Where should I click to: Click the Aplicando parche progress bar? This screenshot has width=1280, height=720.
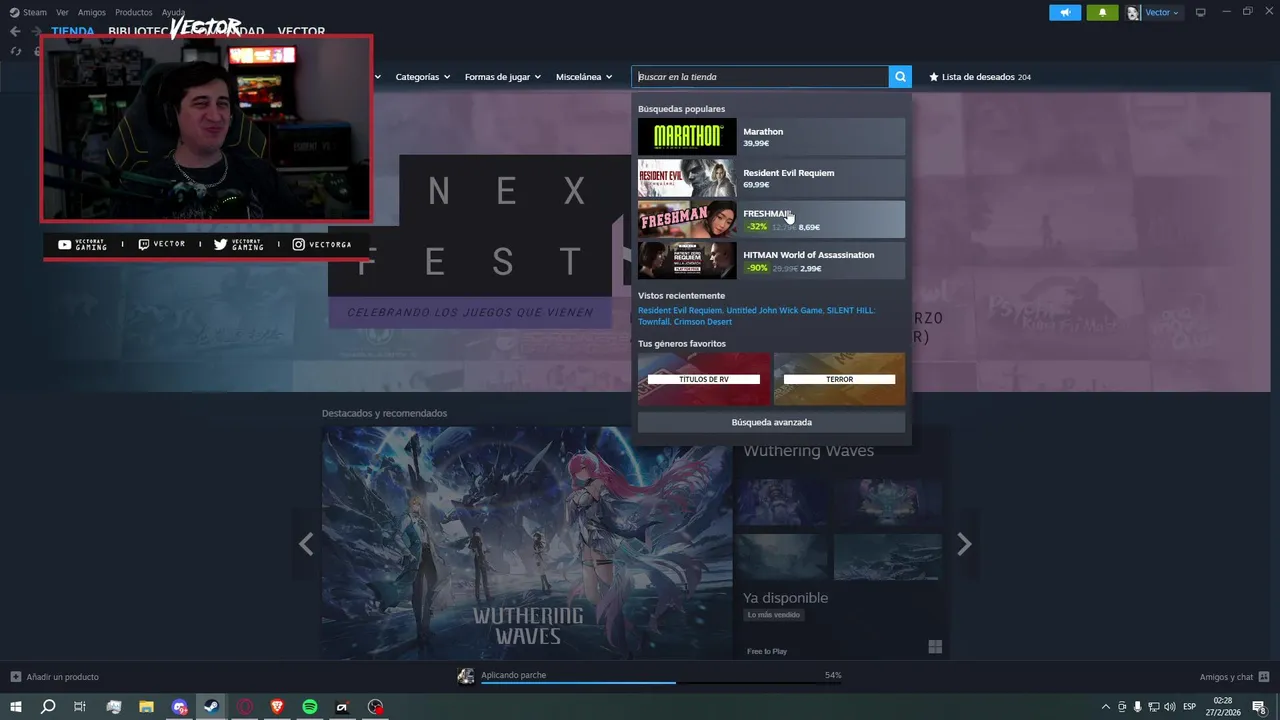(661, 683)
